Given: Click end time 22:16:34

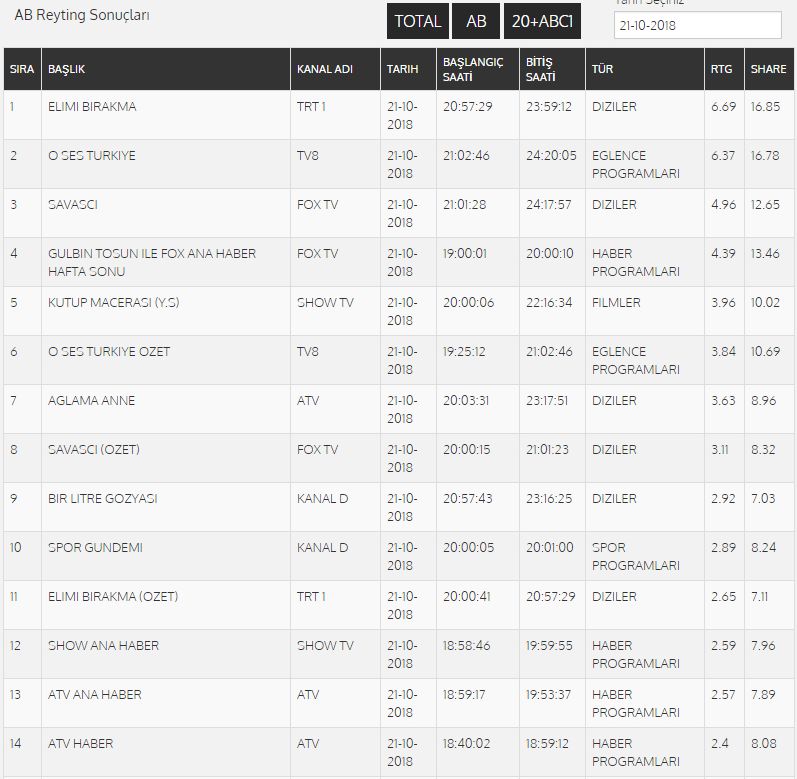Looking at the screenshot, I should pos(549,302).
